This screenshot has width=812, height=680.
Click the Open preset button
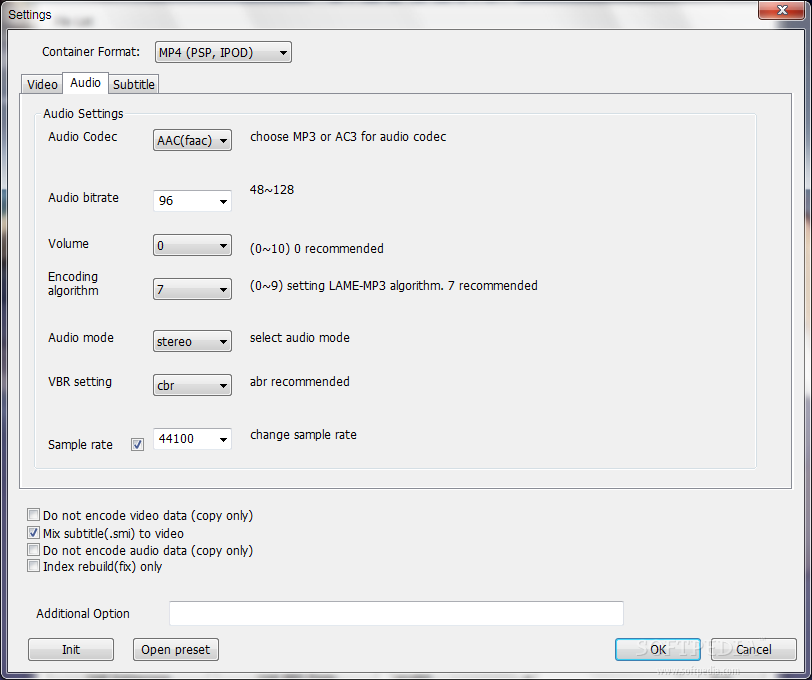(x=176, y=649)
